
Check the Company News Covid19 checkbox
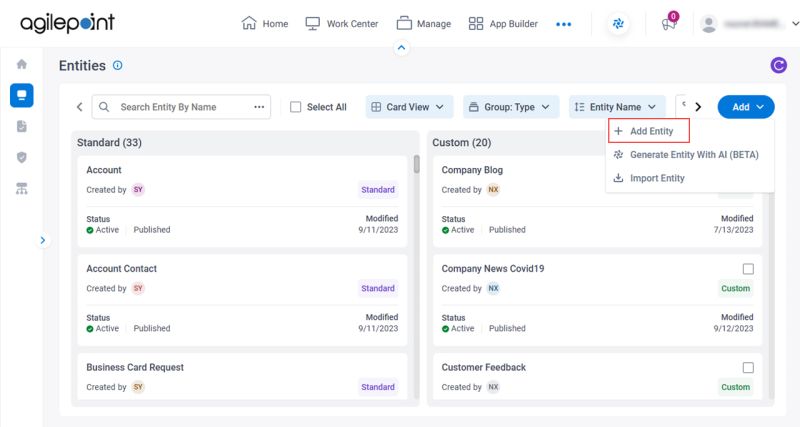pos(748,269)
